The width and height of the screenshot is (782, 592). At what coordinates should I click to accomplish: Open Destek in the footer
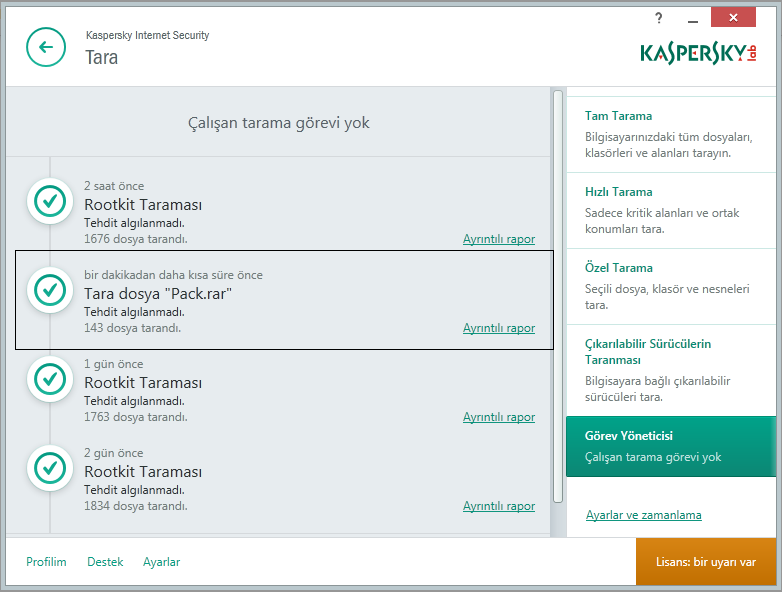[x=105, y=562]
